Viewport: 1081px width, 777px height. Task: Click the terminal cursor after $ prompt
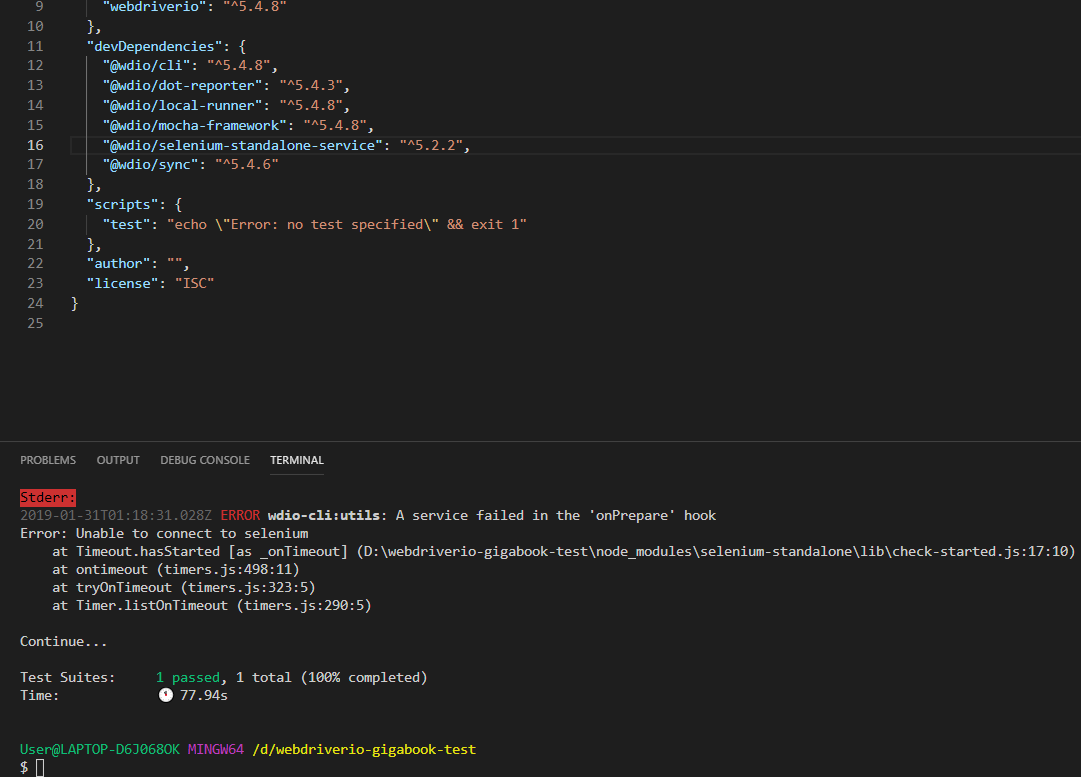[x=40, y=767]
